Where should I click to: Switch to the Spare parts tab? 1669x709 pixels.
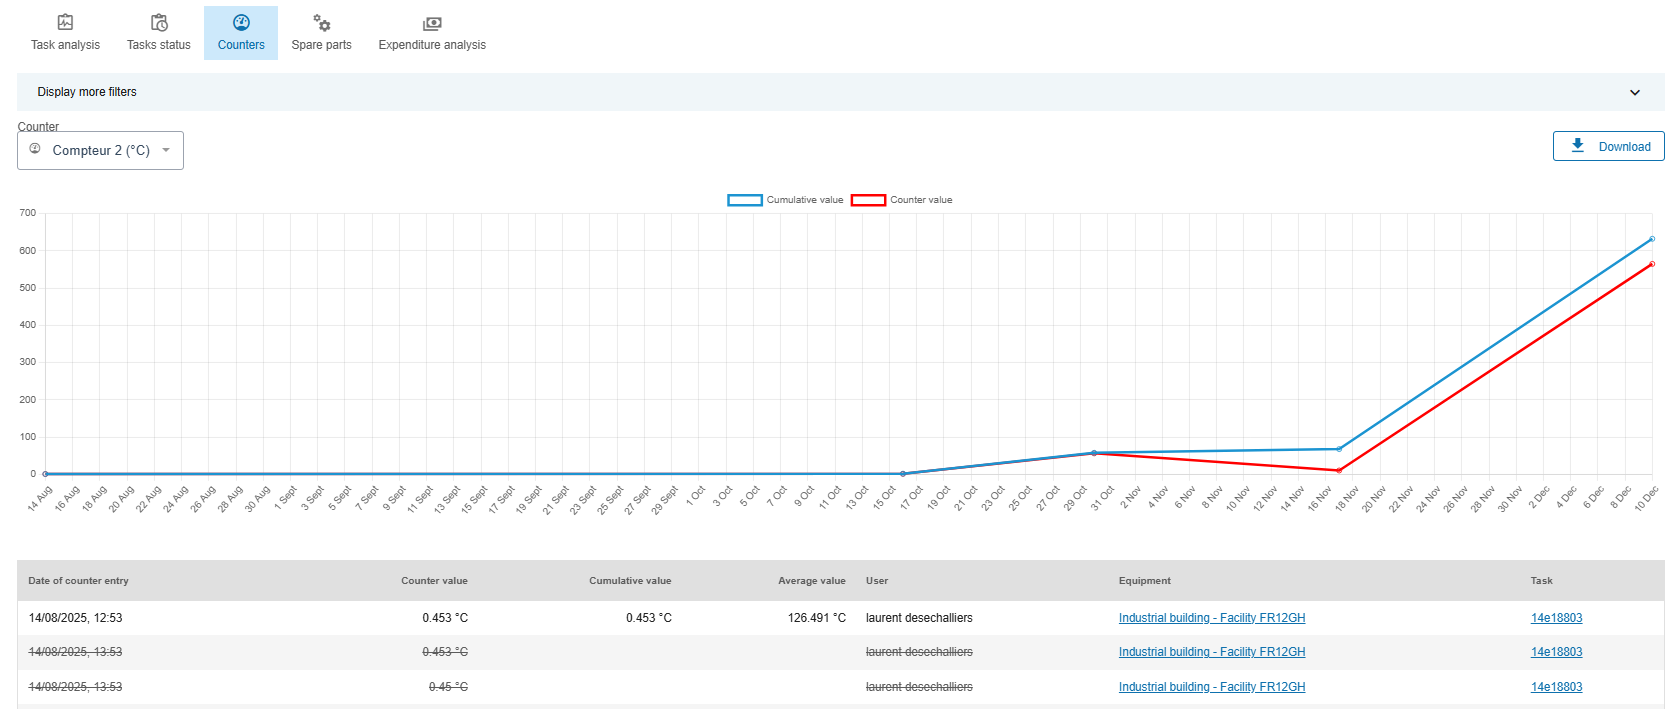(x=321, y=44)
